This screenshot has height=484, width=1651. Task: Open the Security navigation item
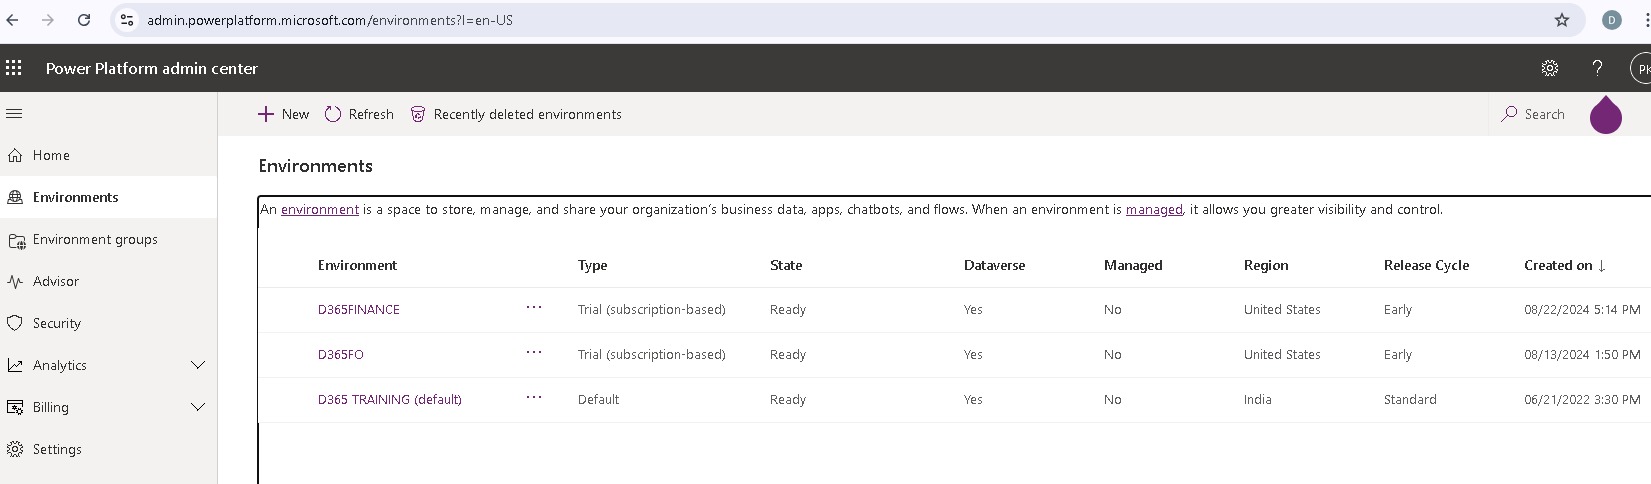[x=56, y=323]
